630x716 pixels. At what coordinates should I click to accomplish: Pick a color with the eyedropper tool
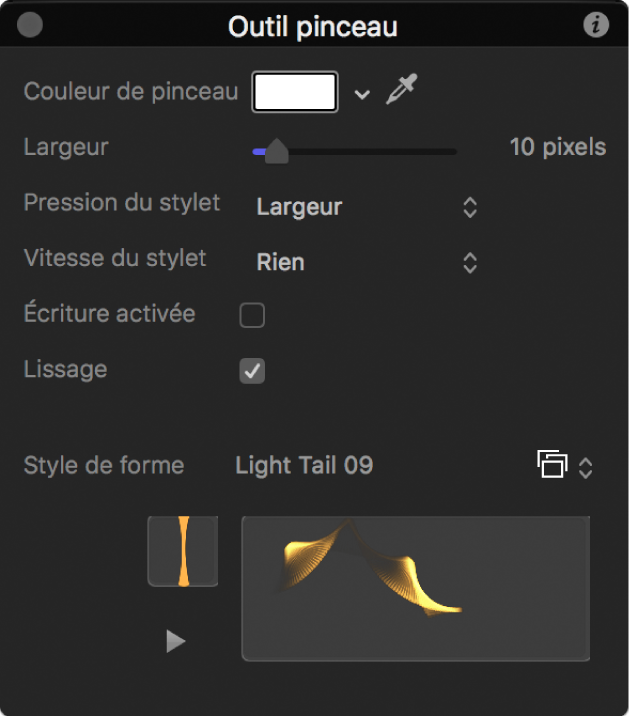(401, 91)
